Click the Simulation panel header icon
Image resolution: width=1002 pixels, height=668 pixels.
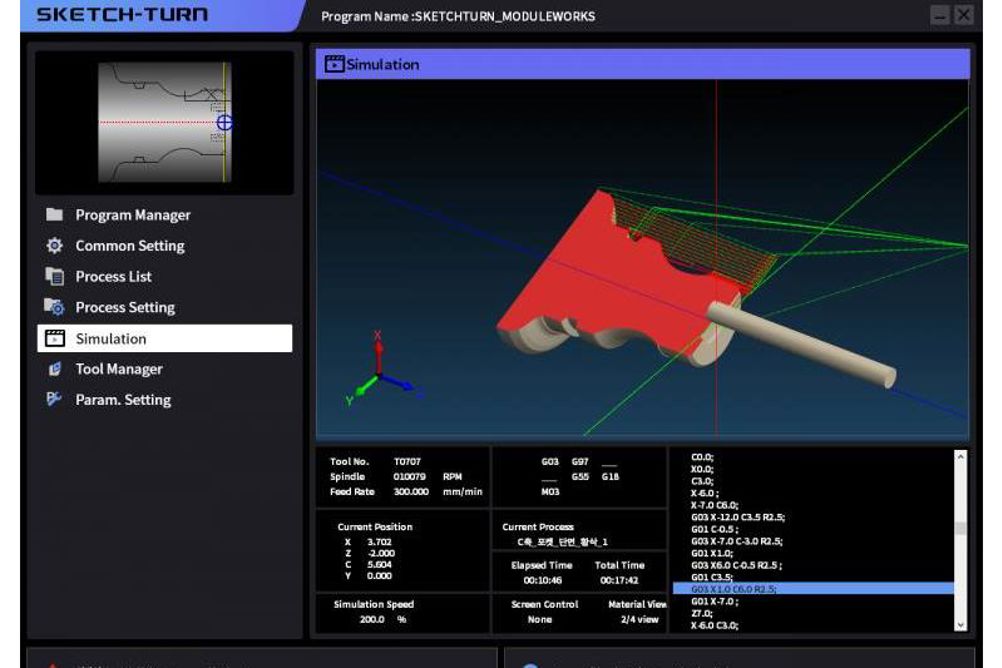click(x=334, y=64)
